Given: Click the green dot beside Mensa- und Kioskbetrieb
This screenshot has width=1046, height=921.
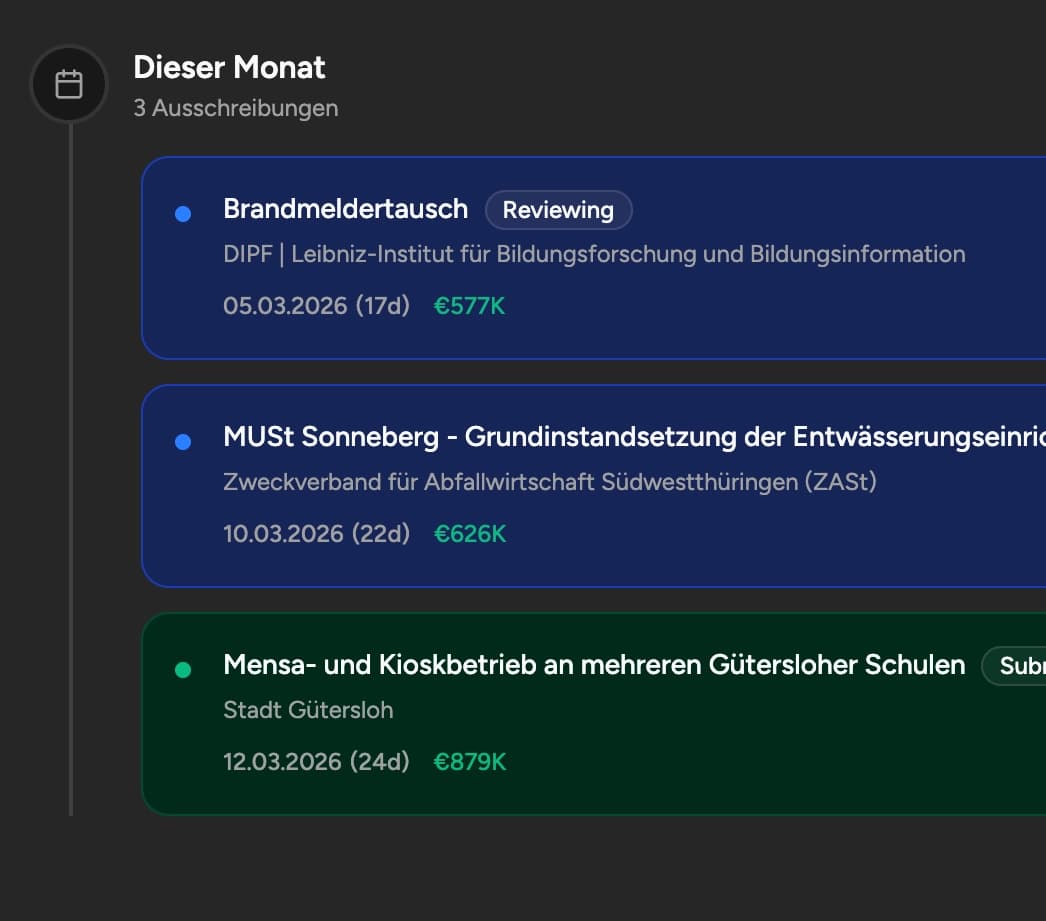Looking at the screenshot, I should [x=183, y=669].
